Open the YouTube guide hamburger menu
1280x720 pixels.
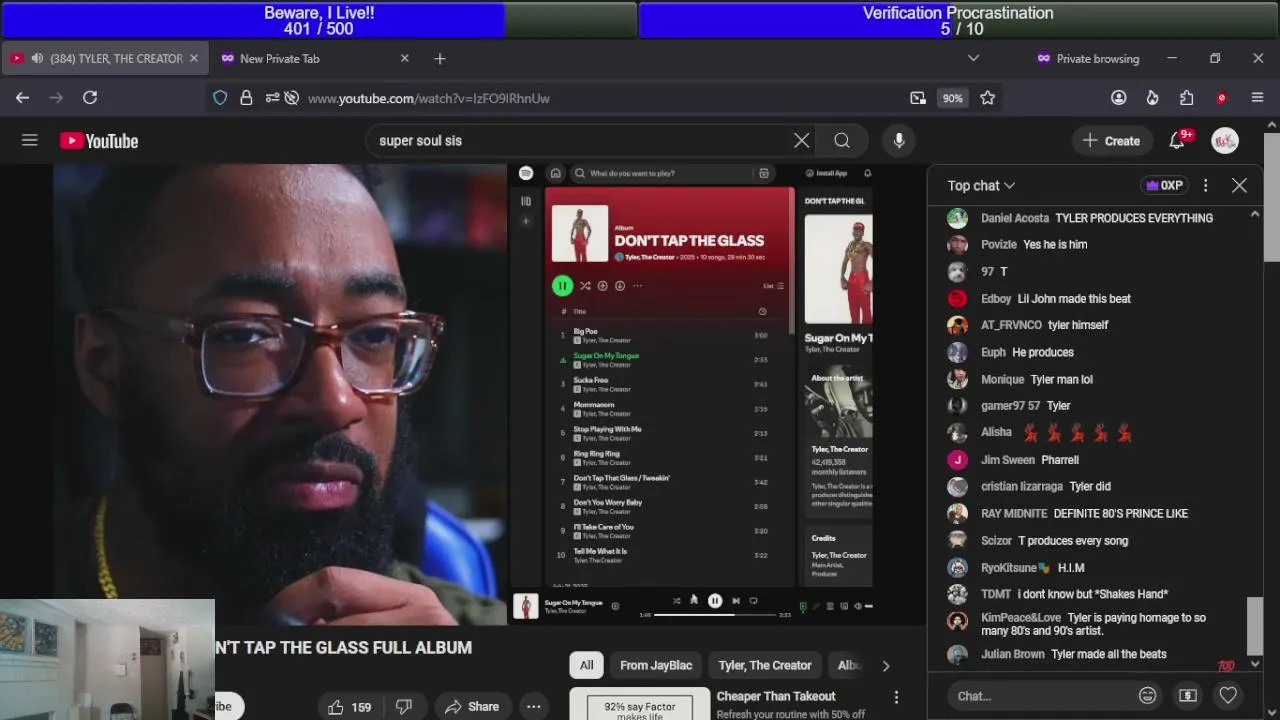30,141
